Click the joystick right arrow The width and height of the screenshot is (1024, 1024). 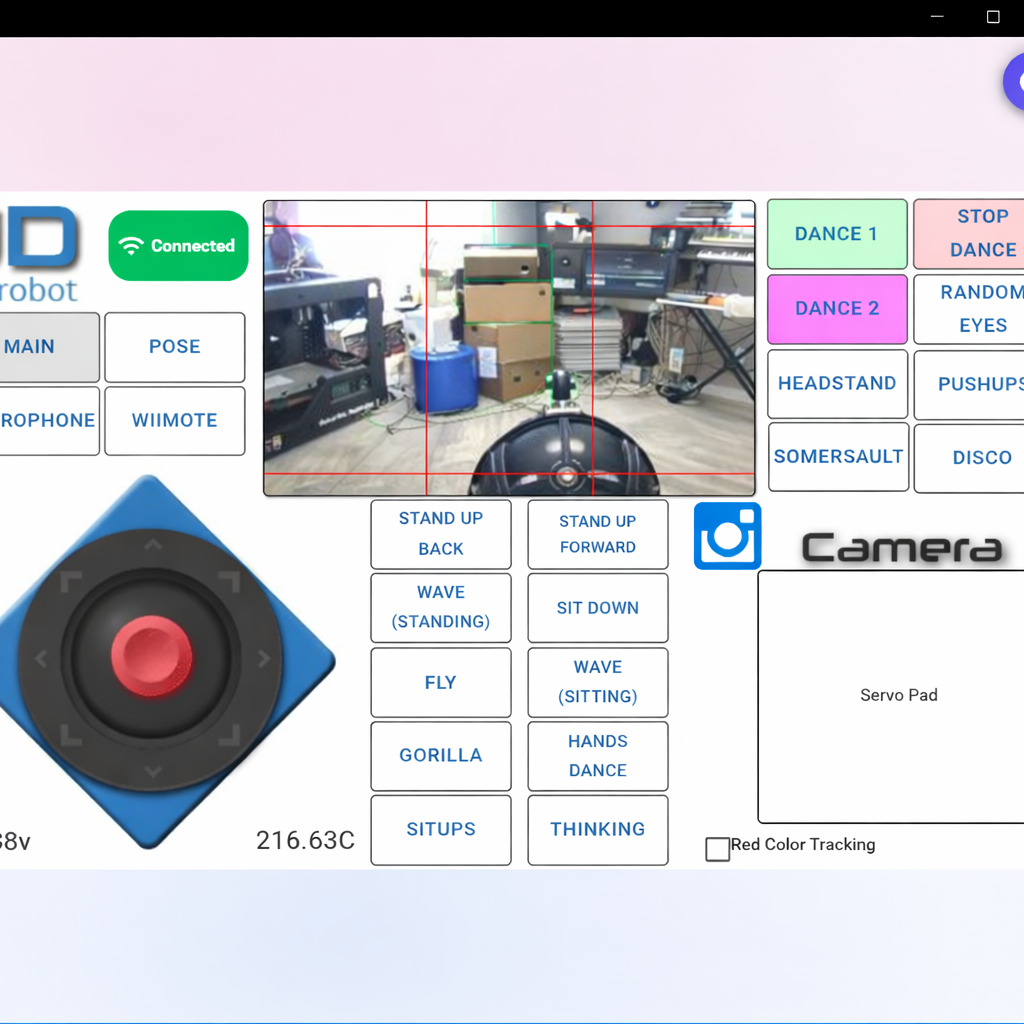coord(264,659)
